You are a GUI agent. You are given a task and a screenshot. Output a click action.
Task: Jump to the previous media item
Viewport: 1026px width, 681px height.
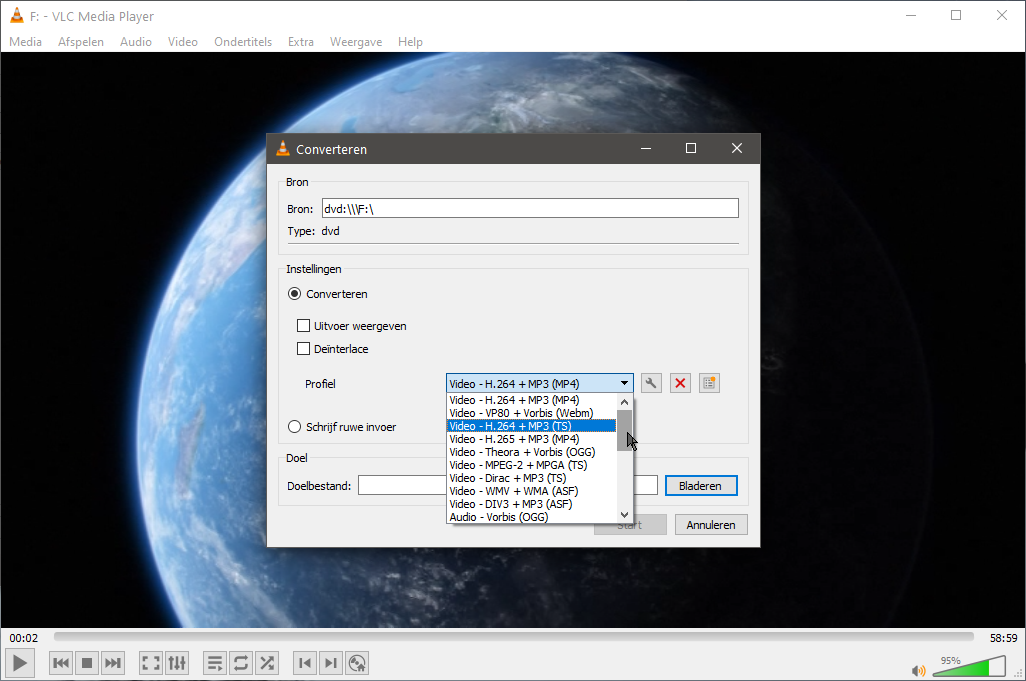pos(61,663)
